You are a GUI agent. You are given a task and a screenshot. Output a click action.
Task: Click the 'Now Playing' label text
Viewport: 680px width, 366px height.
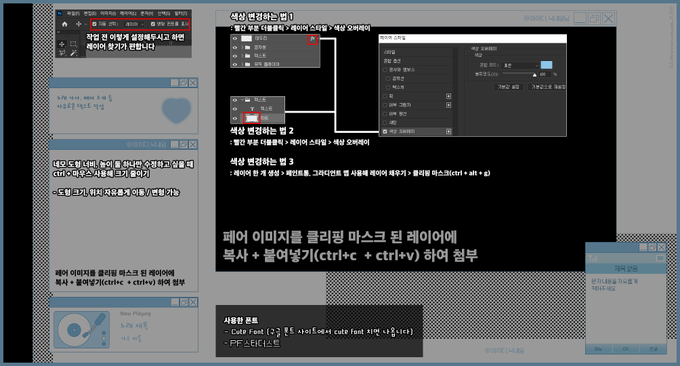[135, 314]
